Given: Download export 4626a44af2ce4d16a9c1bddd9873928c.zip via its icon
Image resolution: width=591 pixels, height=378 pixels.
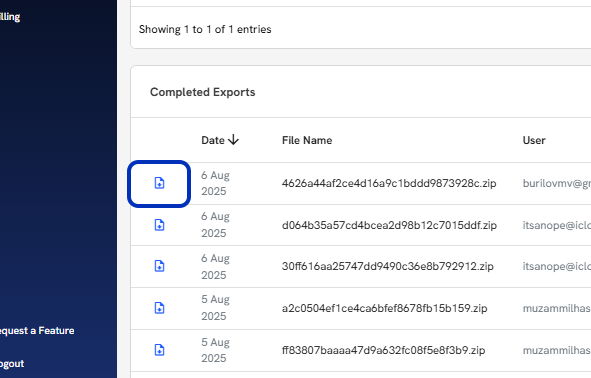Looking at the screenshot, I should [159, 183].
